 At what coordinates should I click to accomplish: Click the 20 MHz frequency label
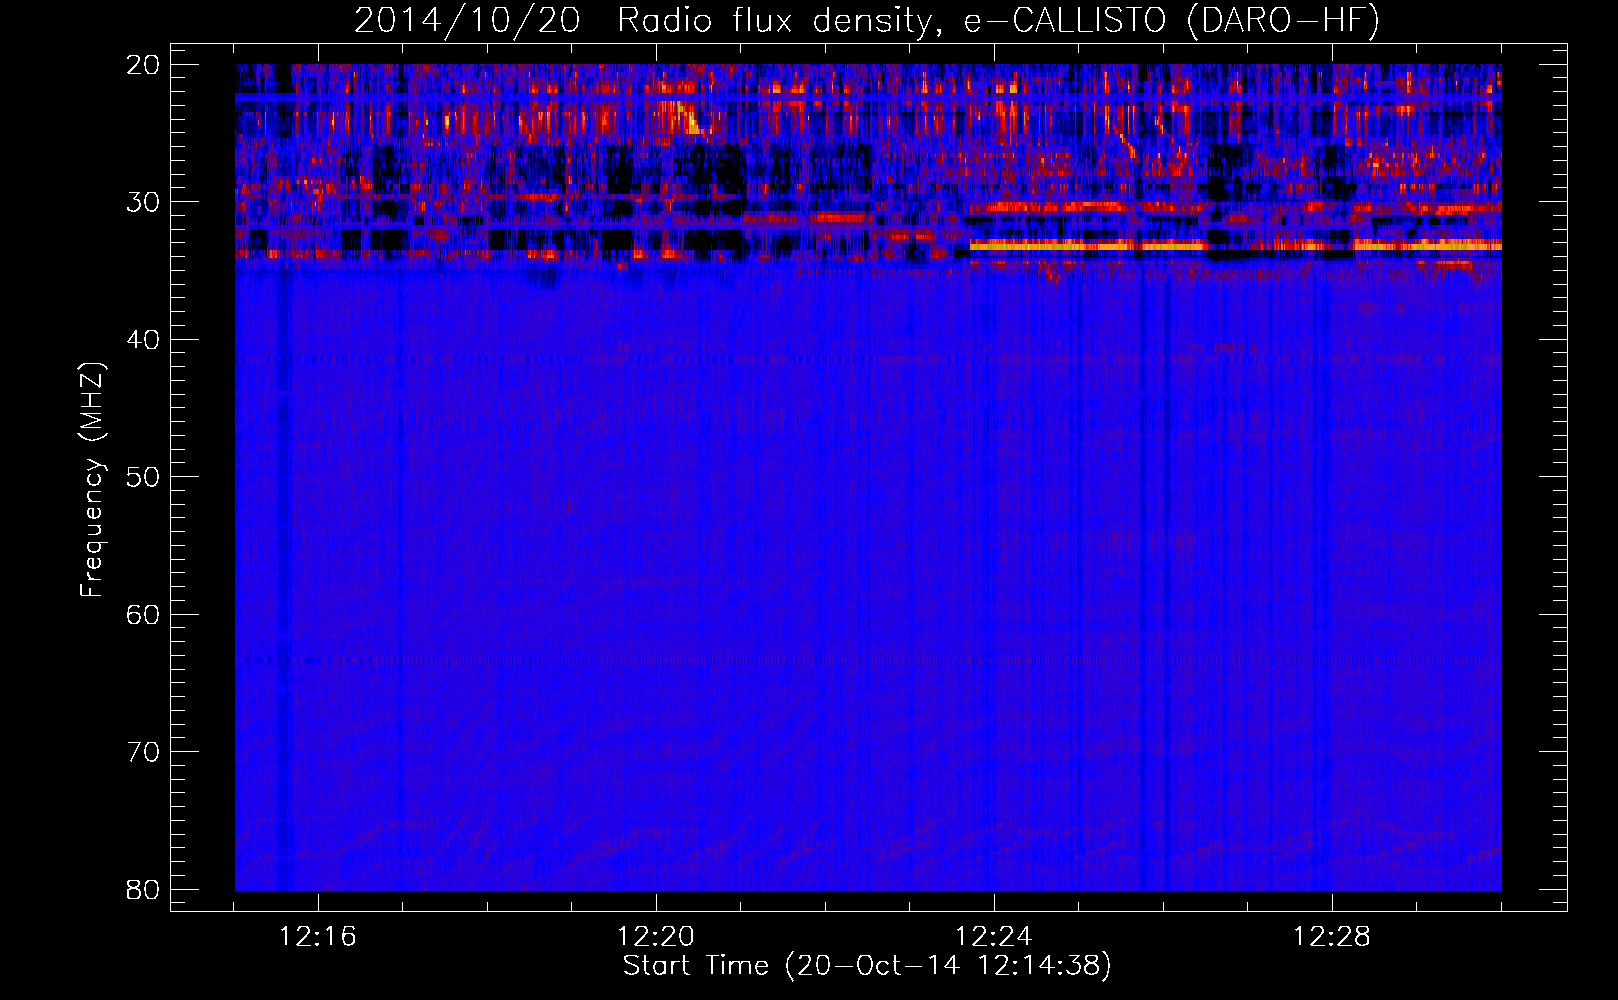(143, 65)
